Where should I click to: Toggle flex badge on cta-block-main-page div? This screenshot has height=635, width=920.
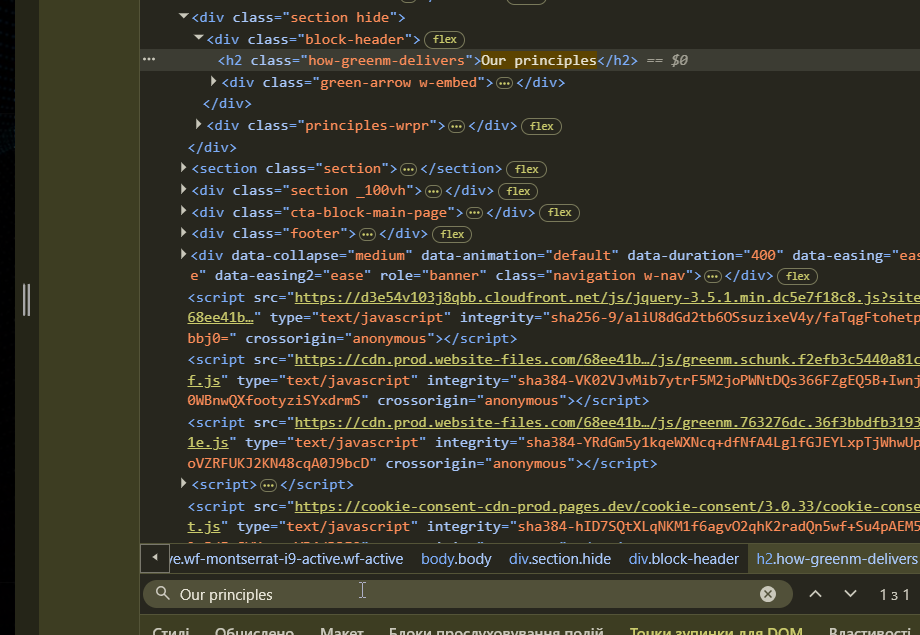559,212
